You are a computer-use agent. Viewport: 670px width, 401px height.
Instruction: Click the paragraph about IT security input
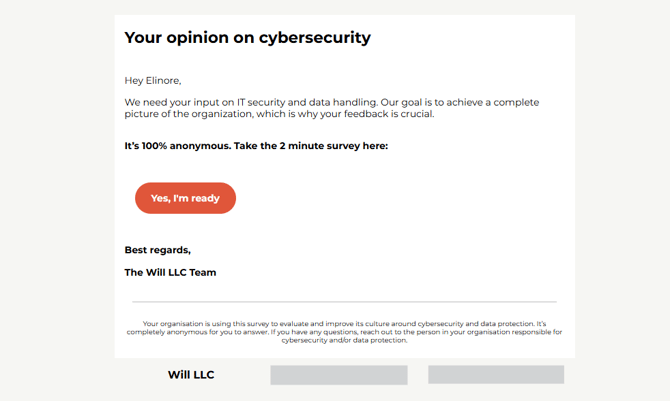pyautogui.click(x=330, y=108)
